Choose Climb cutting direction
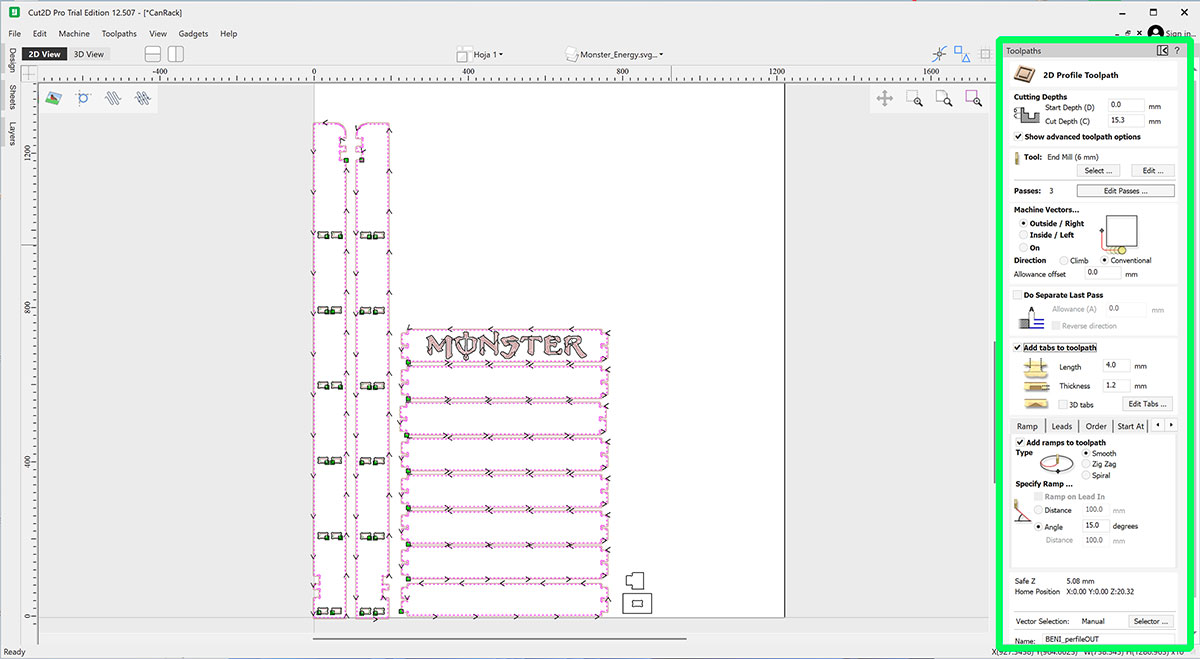Image resolution: width=1200 pixels, height=659 pixels. click(x=1062, y=260)
